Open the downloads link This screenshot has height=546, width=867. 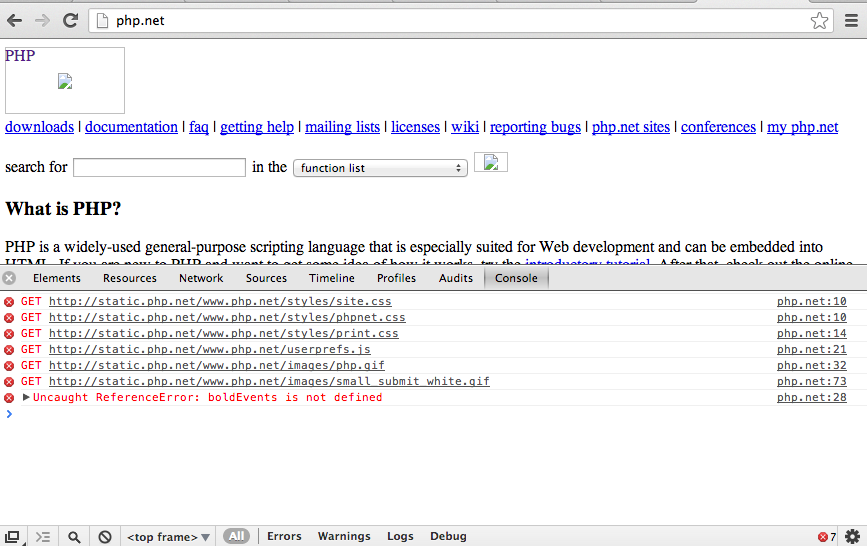point(39,127)
